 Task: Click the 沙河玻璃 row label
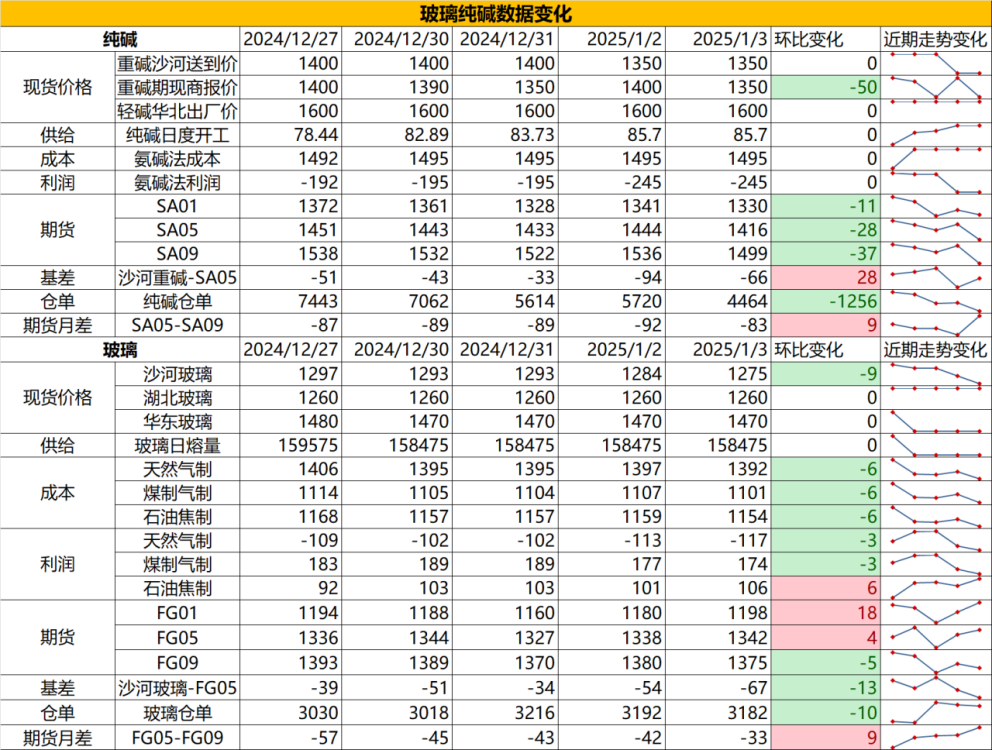pyautogui.click(x=177, y=374)
